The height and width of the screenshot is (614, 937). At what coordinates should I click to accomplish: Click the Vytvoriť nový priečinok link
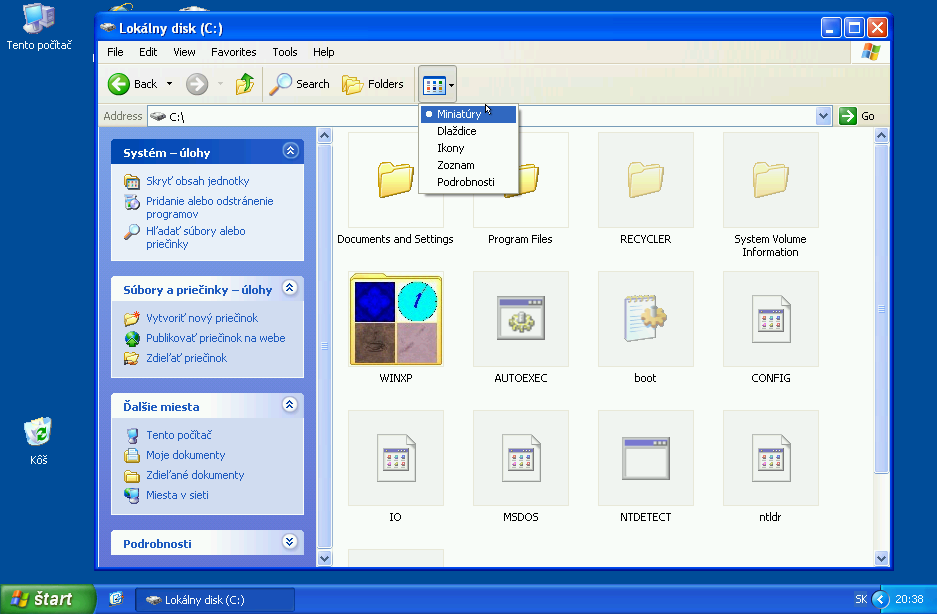click(x=201, y=318)
